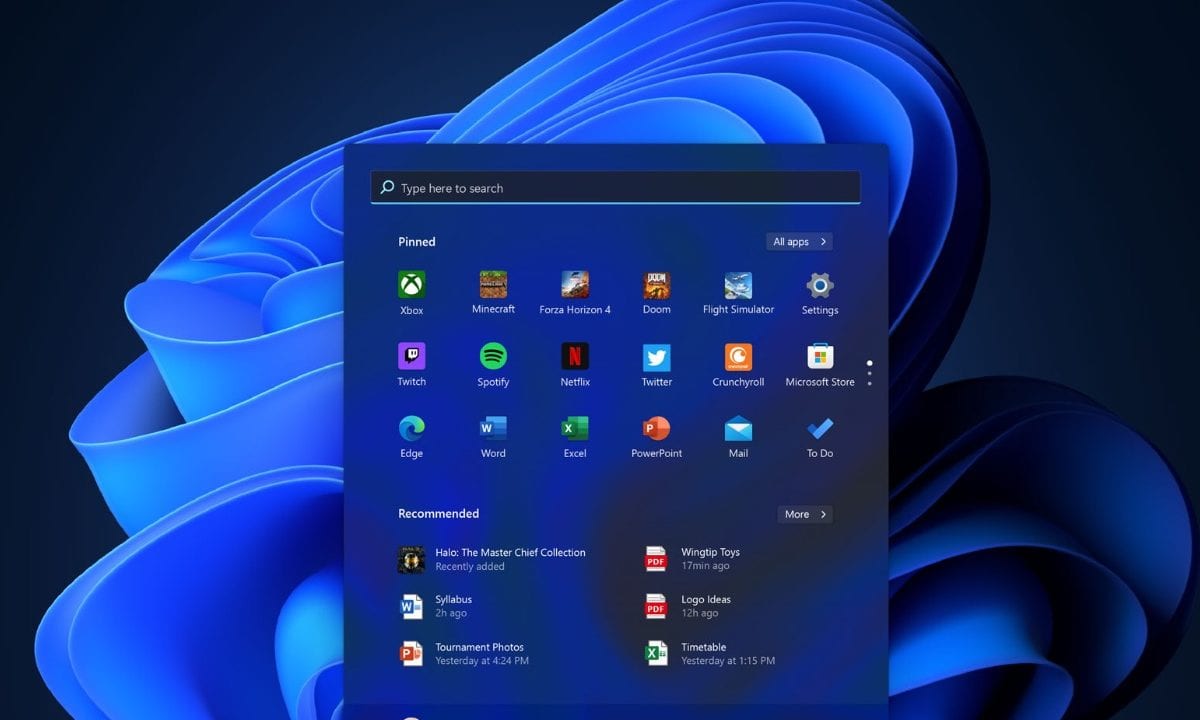This screenshot has height=720, width=1200.
Task: Click the '17min ago' timestamp
Action: [705, 566]
